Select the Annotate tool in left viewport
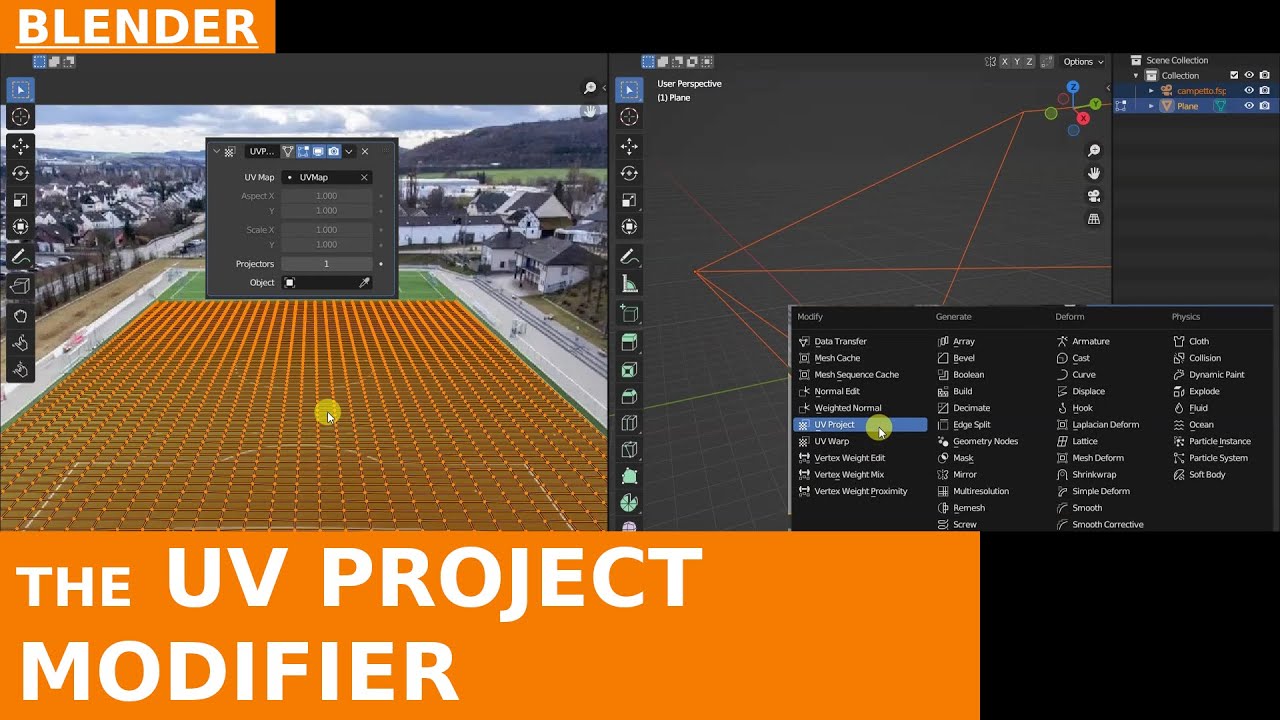The image size is (1280, 720). point(20,257)
